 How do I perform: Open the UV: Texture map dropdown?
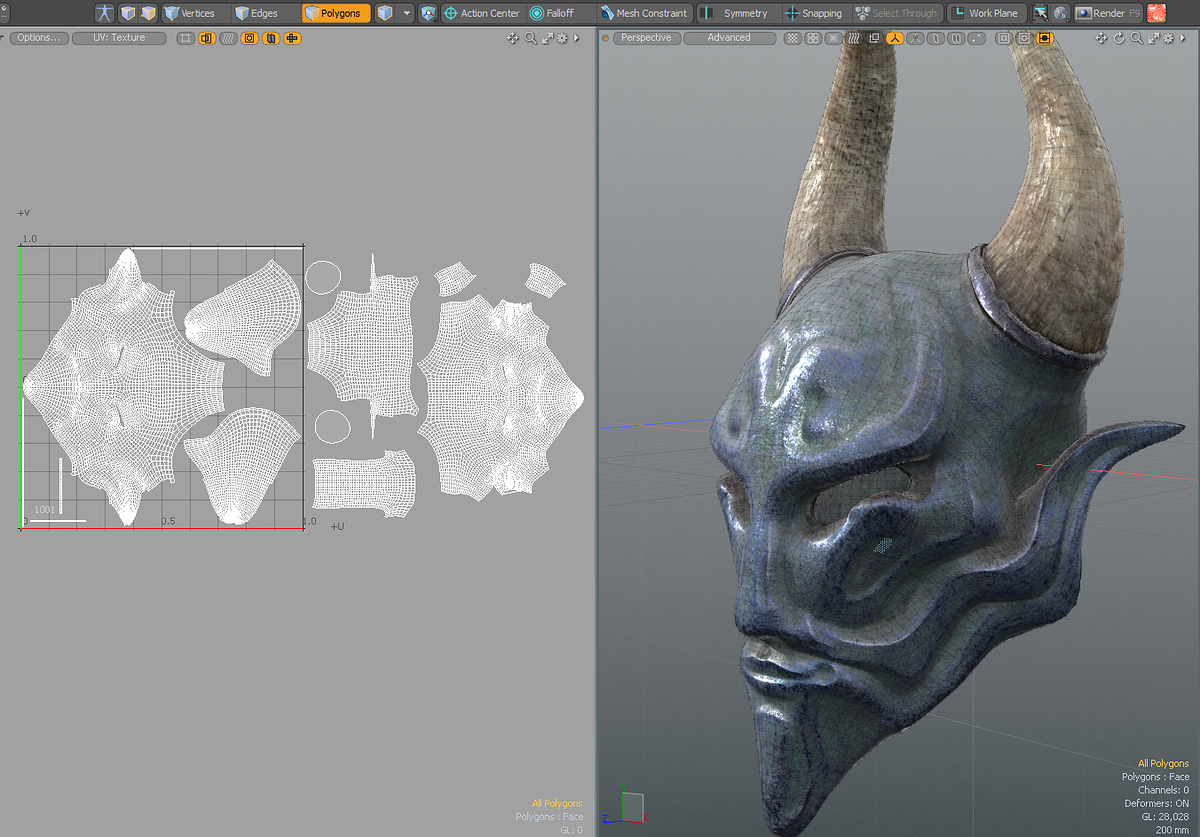(119, 38)
